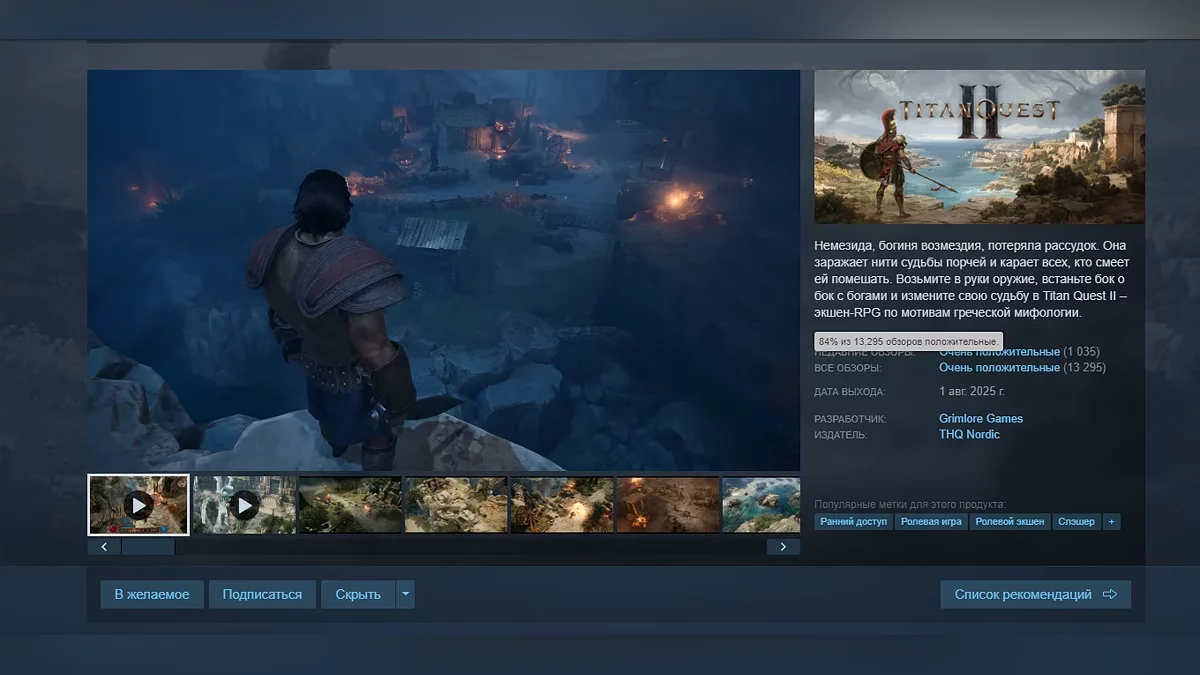
Task: Open the dropdown arrow next to Скрыть
Action: pyautogui.click(x=405, y=594)
